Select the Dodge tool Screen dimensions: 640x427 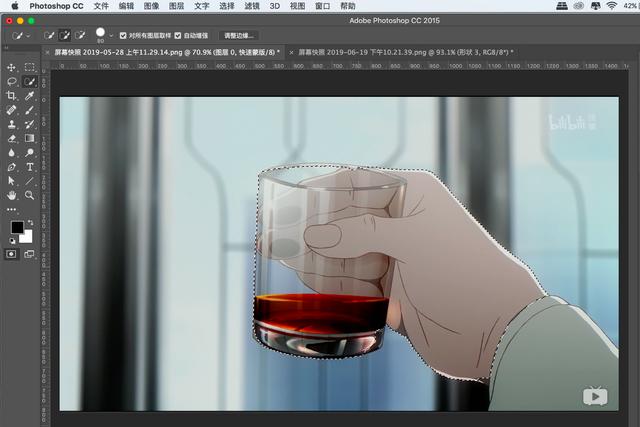click(29, 153)
